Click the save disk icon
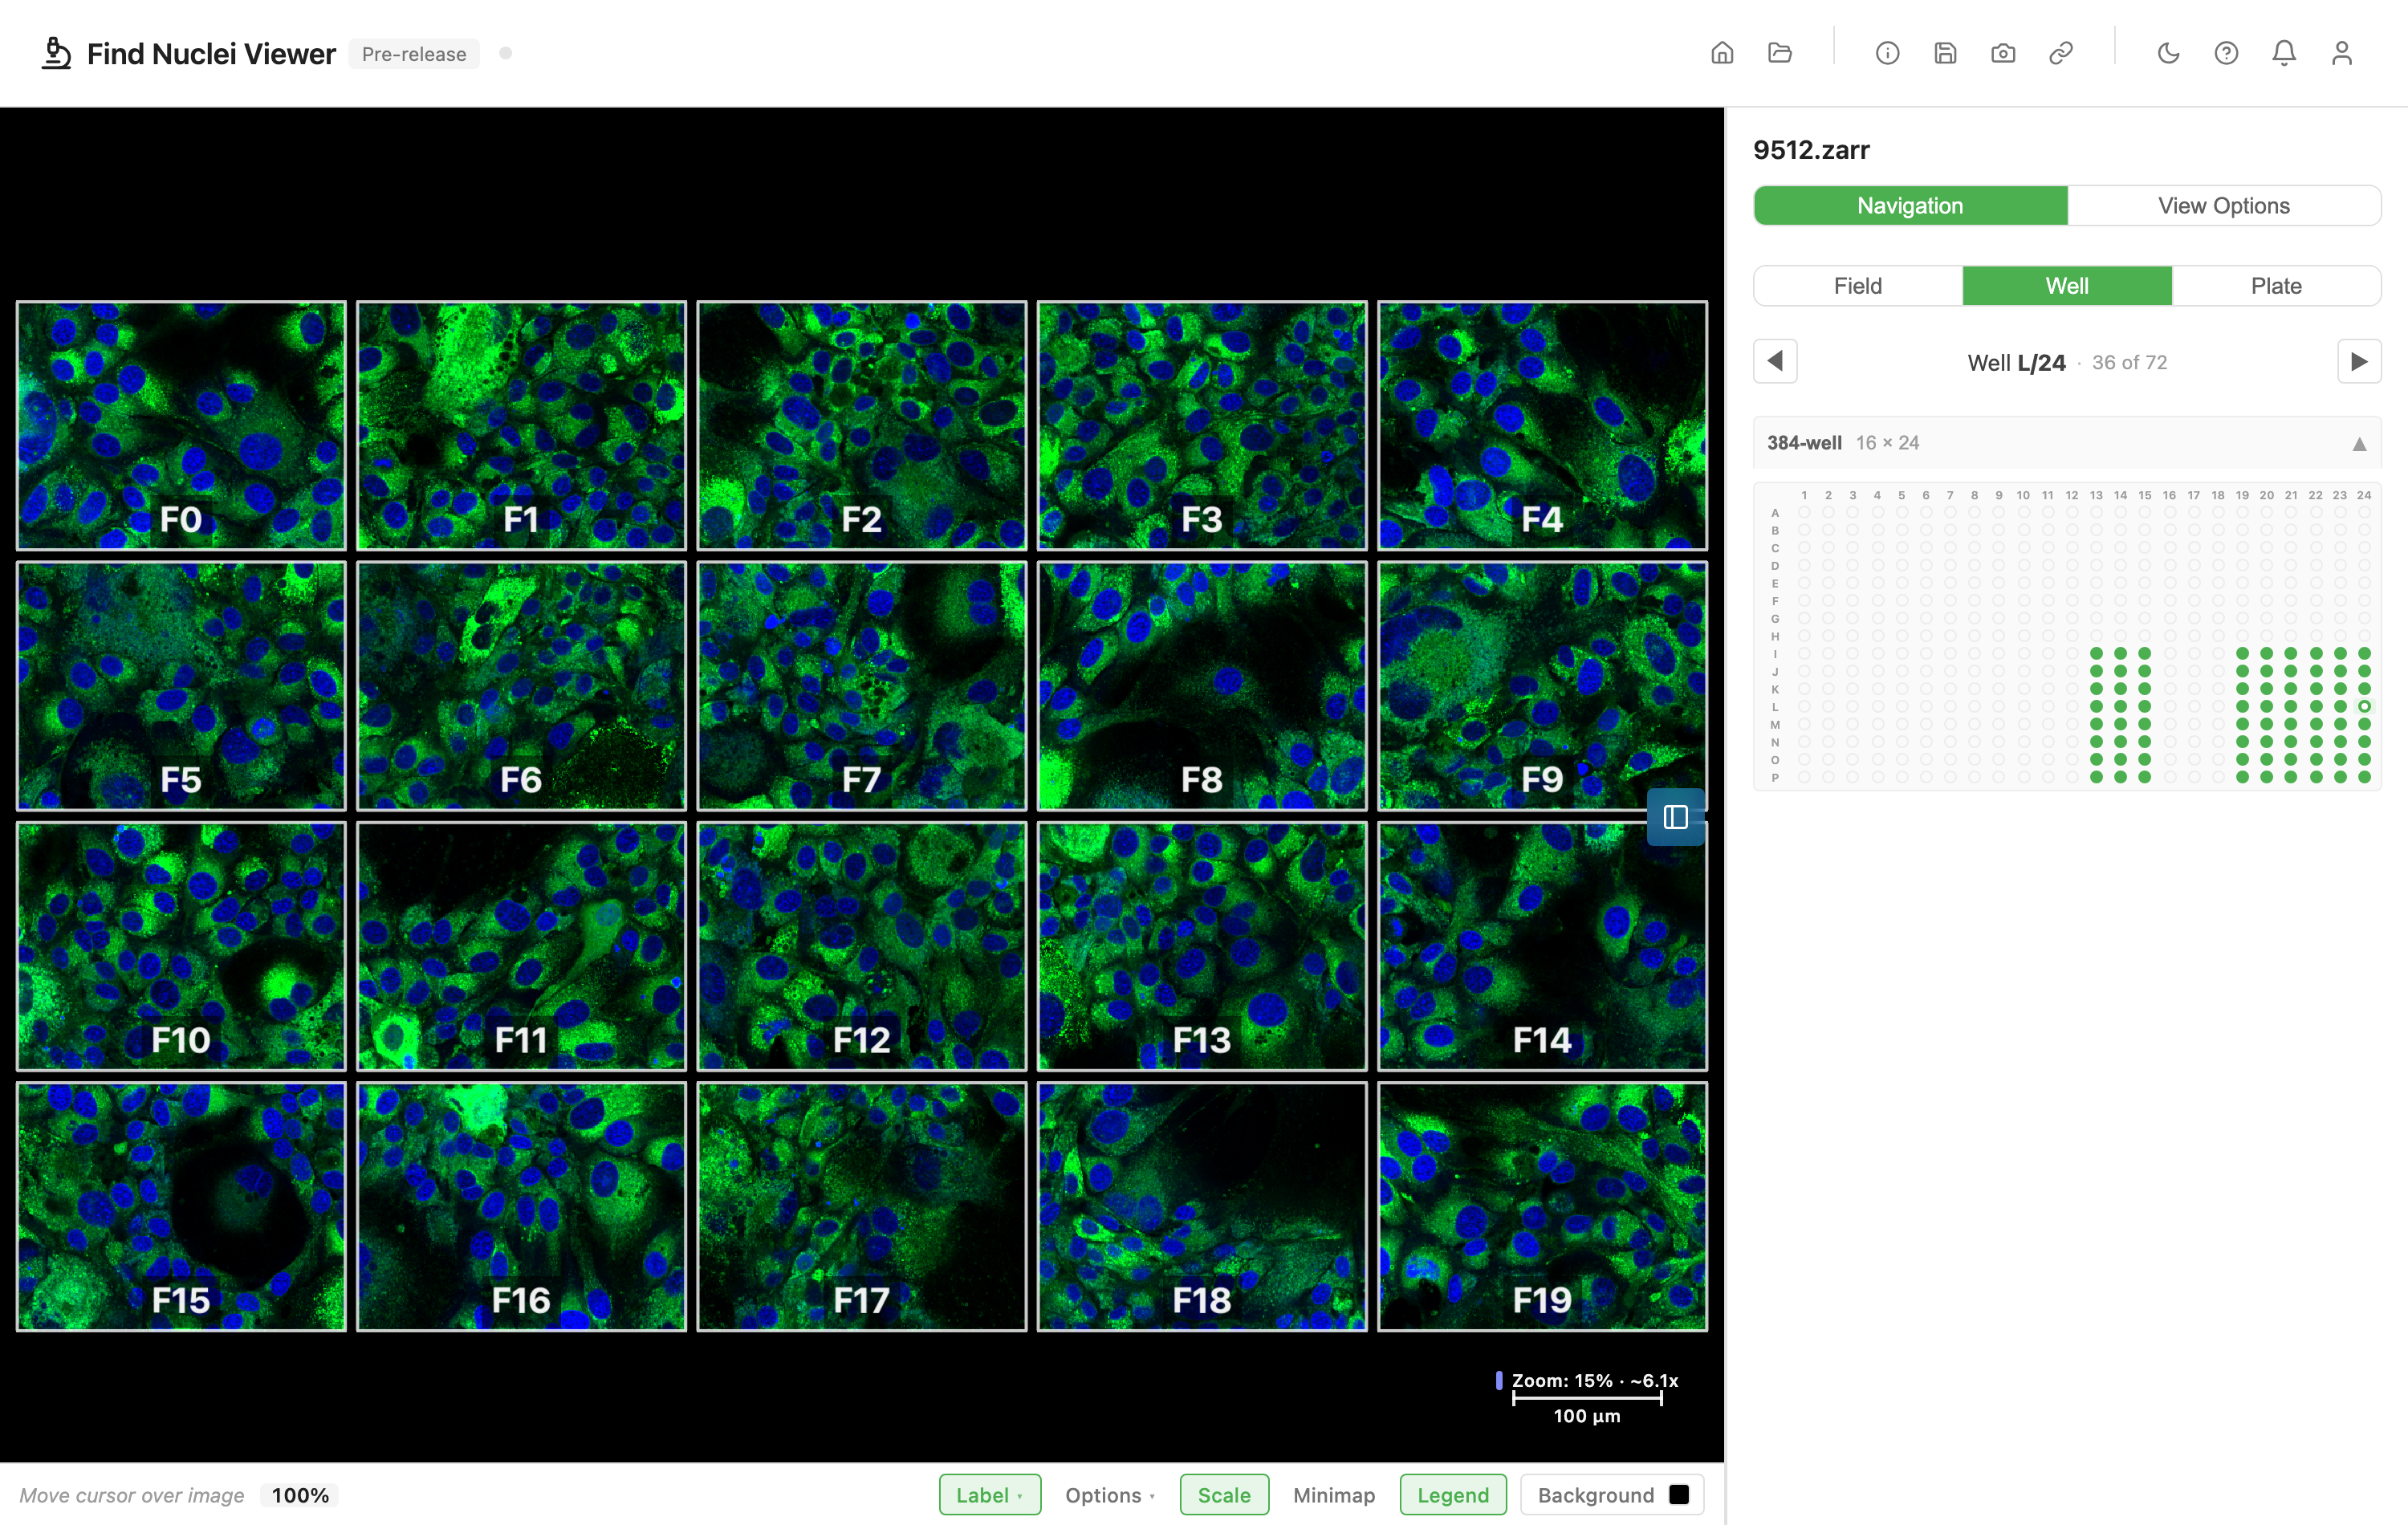 (1945, 53)
